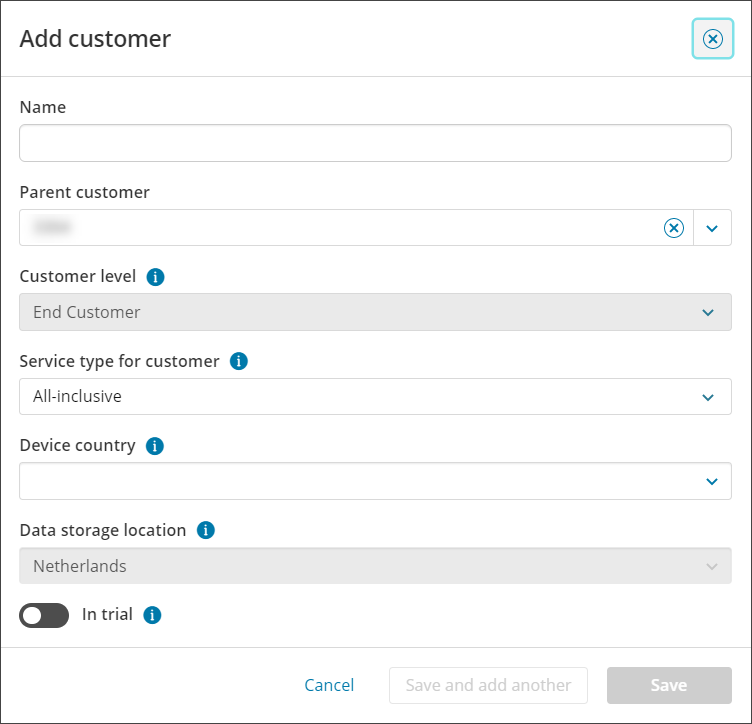
Task: Open the Data storage location Netherlands dropdown
Action: (x=375, y=566)
